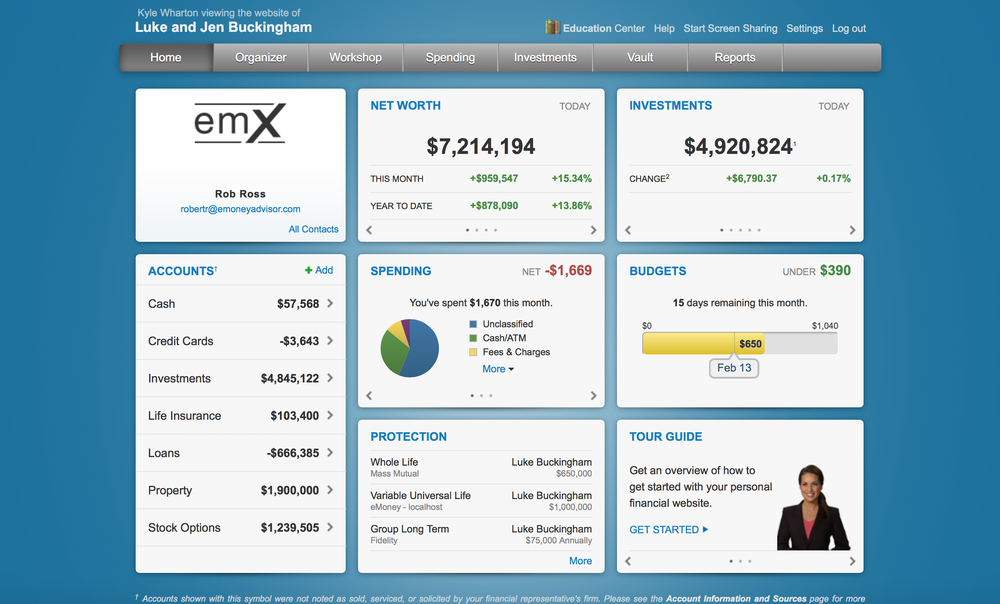Open the Education Center books icon
This screenshot has height=604, width=1000.
pos(552,28)
